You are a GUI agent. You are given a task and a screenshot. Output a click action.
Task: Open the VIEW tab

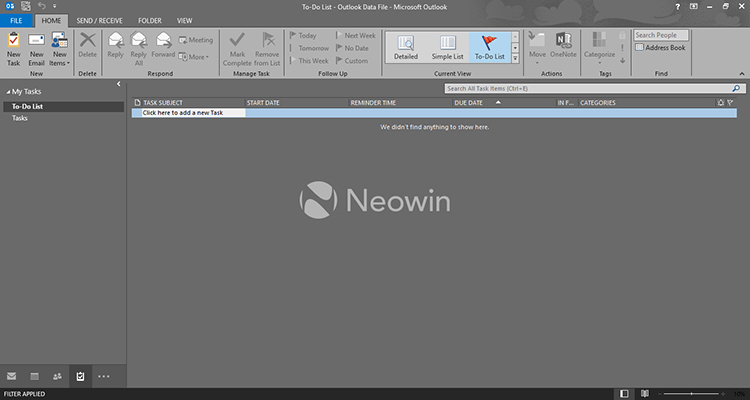(185, 21)
